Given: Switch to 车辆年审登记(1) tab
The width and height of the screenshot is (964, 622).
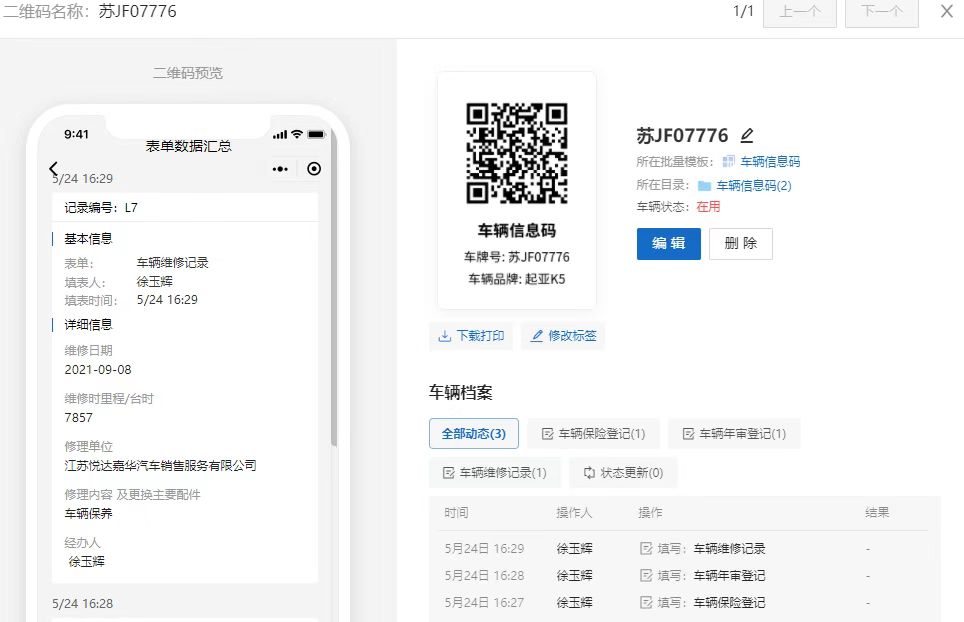Looking at the screenshot, I should click(x=734, y=434).
